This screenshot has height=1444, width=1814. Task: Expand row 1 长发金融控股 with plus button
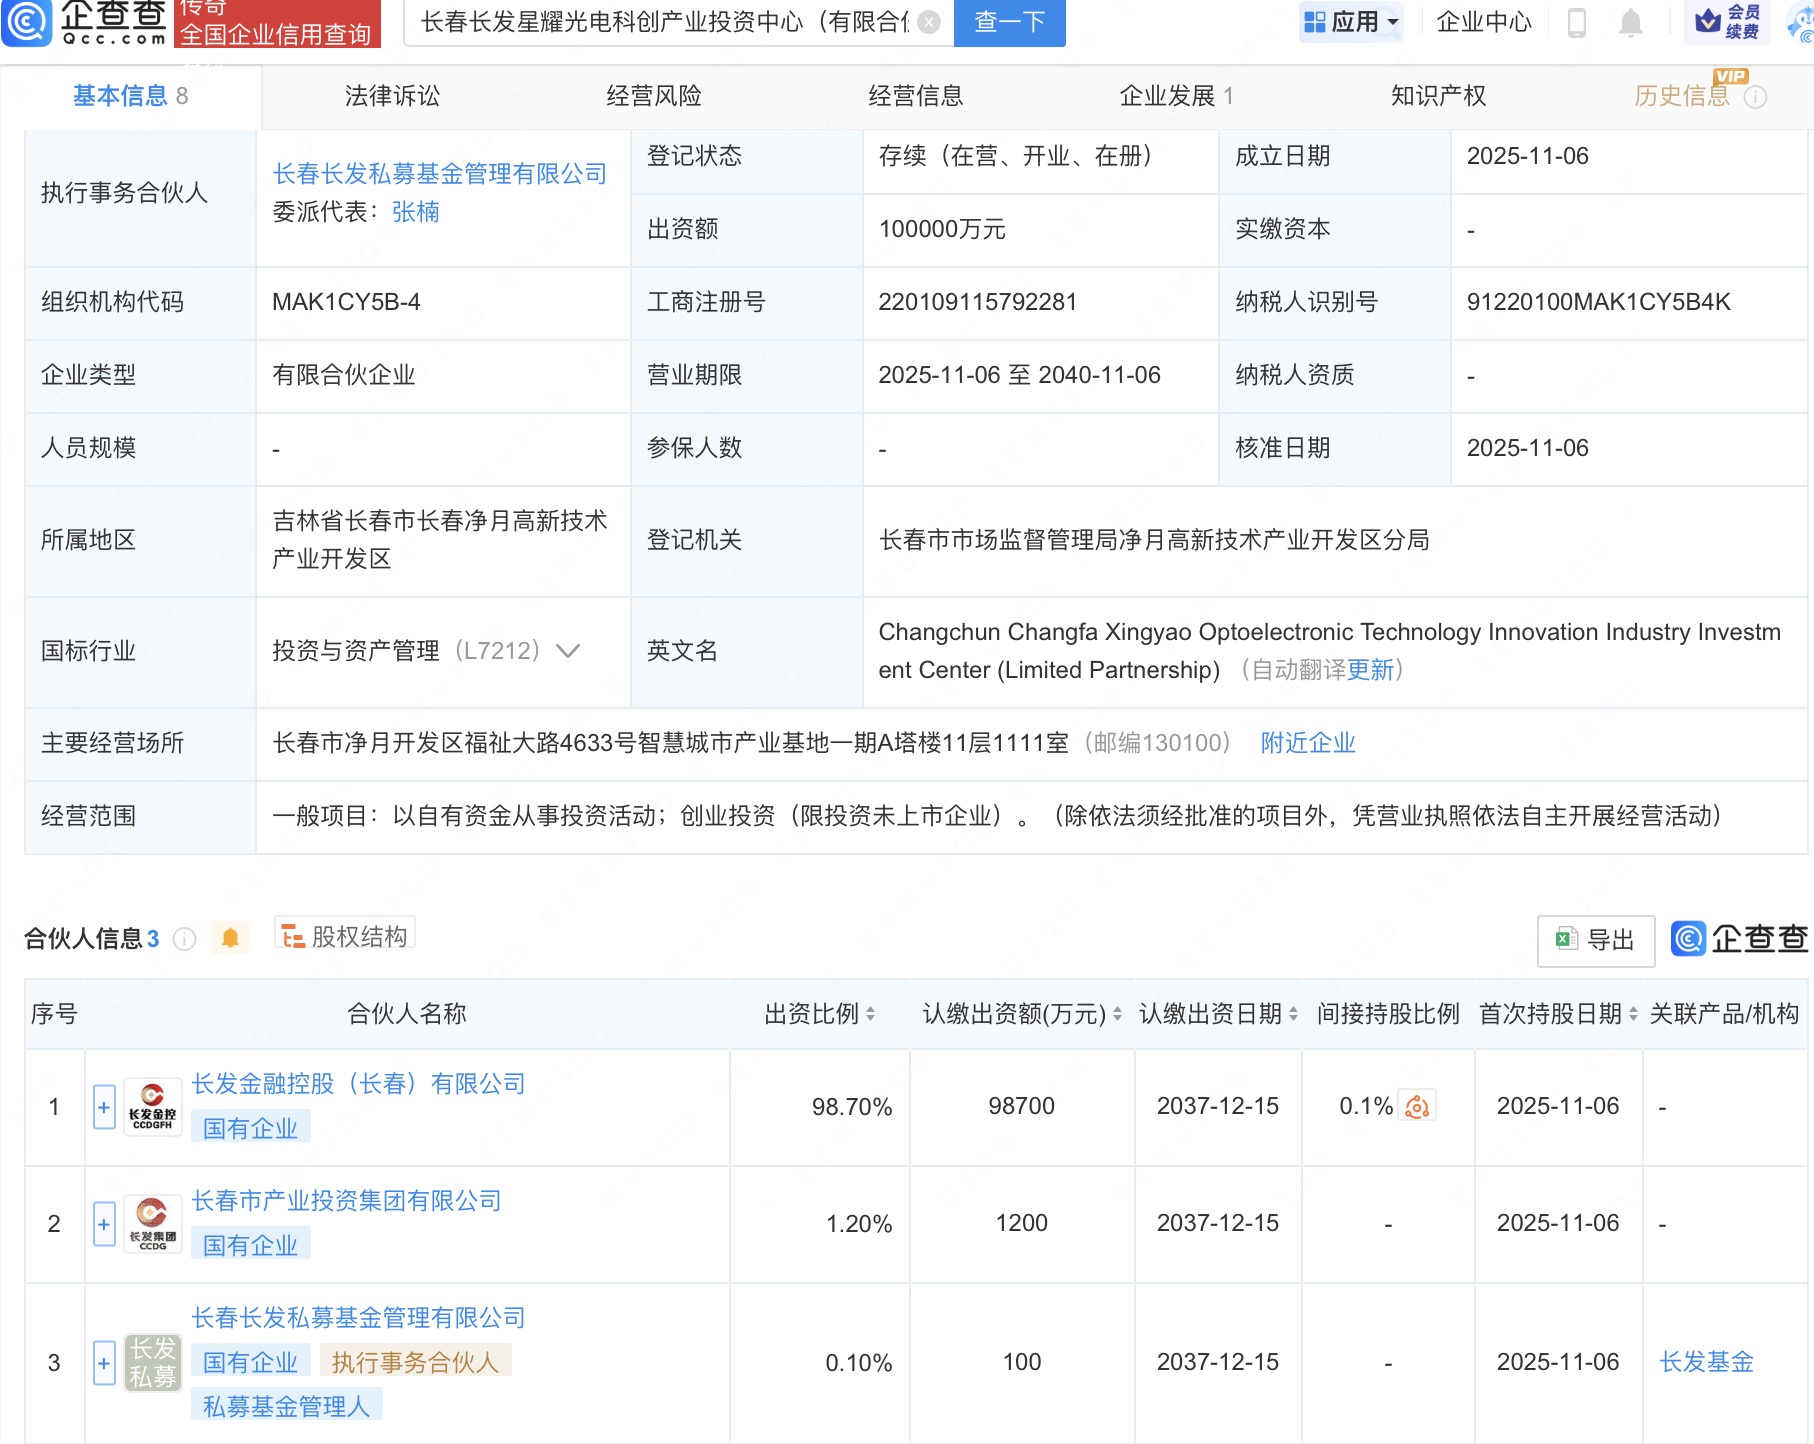pyautogui.click(x=104, y=1107)
